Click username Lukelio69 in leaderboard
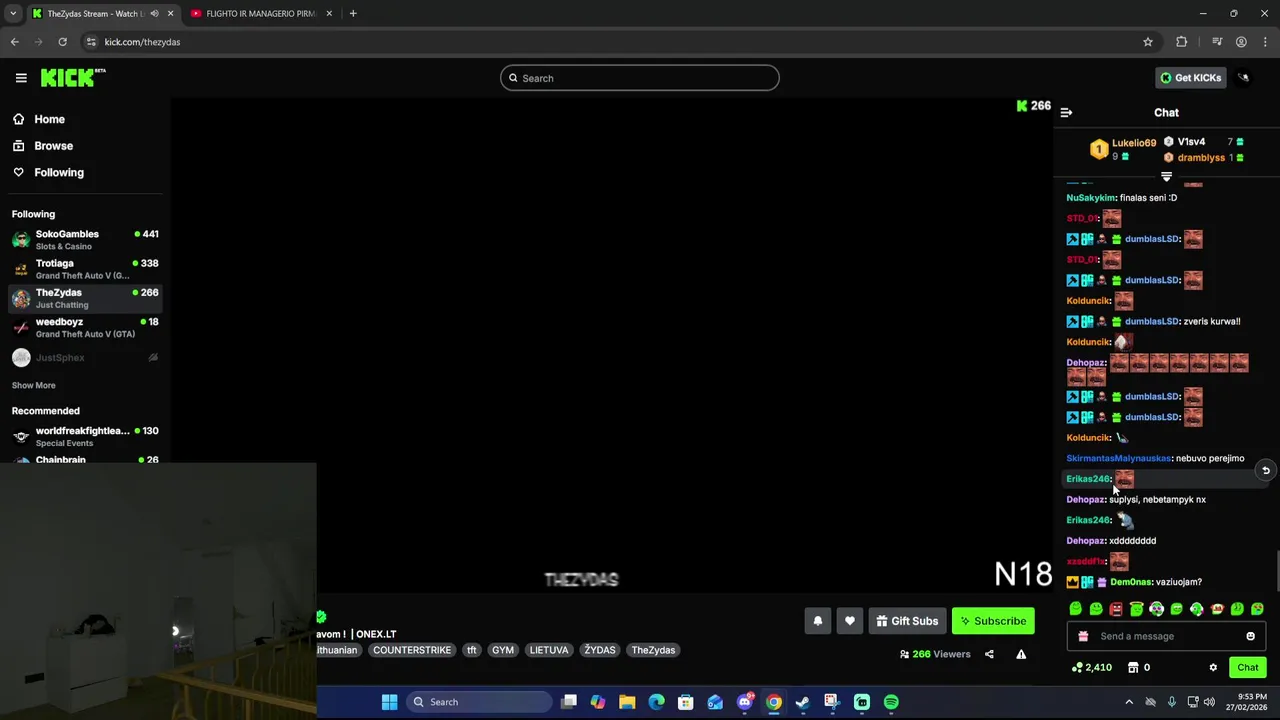Image resolution: width=1280 pixels, height=720 pixels. click(1134, 143)
